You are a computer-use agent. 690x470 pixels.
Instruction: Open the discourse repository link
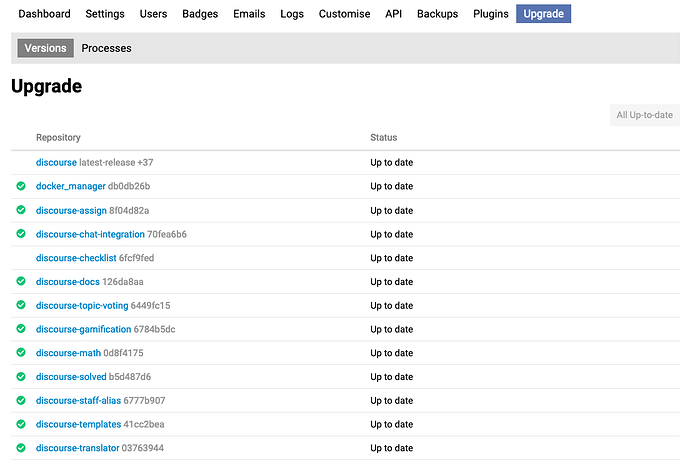point(56,162)
